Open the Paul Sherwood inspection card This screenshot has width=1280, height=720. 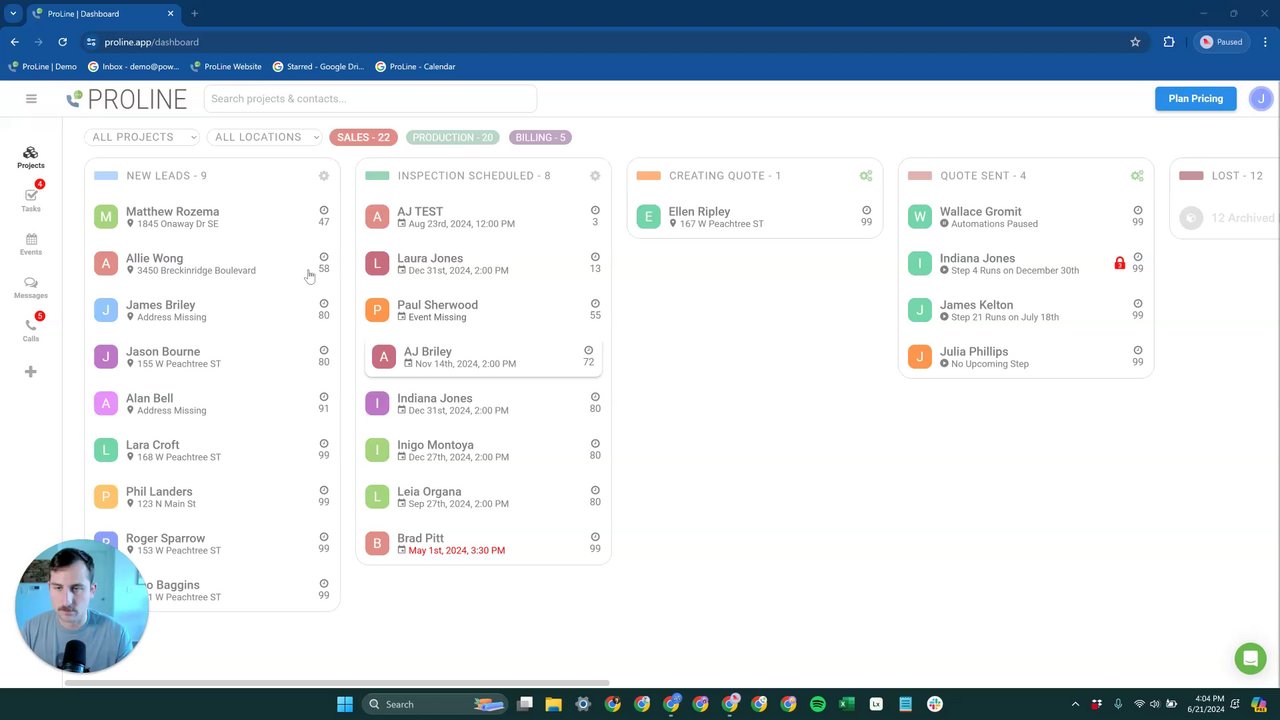(483, 310)
